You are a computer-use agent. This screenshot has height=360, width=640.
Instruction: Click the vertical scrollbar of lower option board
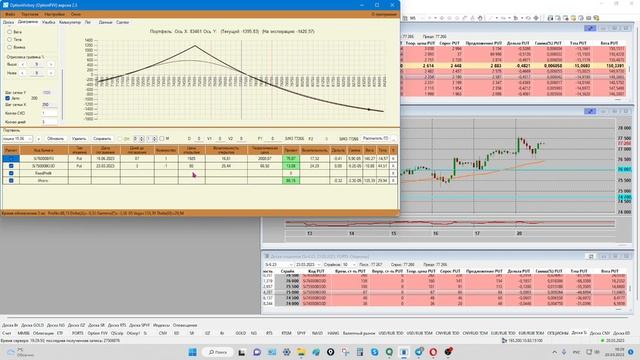click(x=631, y=288)
